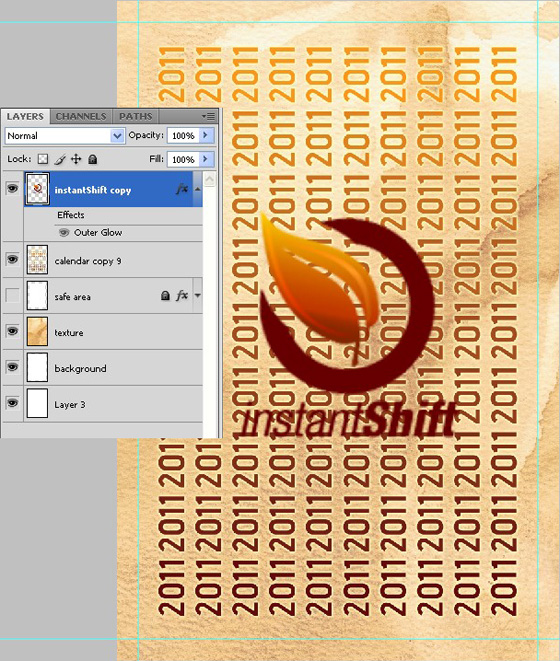Click lock position move icon

[76, 159]
